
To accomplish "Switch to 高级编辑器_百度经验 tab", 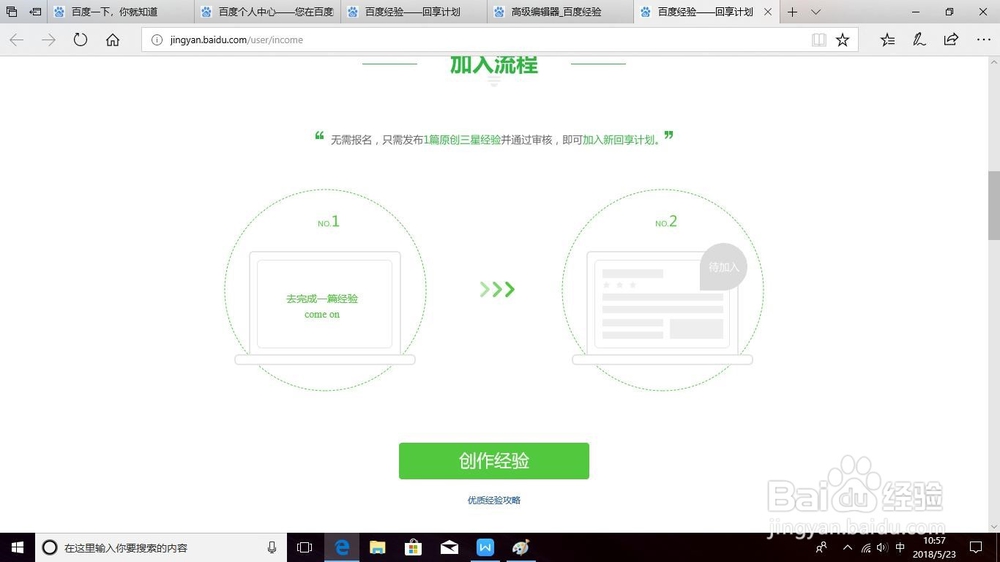I will point(561,11).
